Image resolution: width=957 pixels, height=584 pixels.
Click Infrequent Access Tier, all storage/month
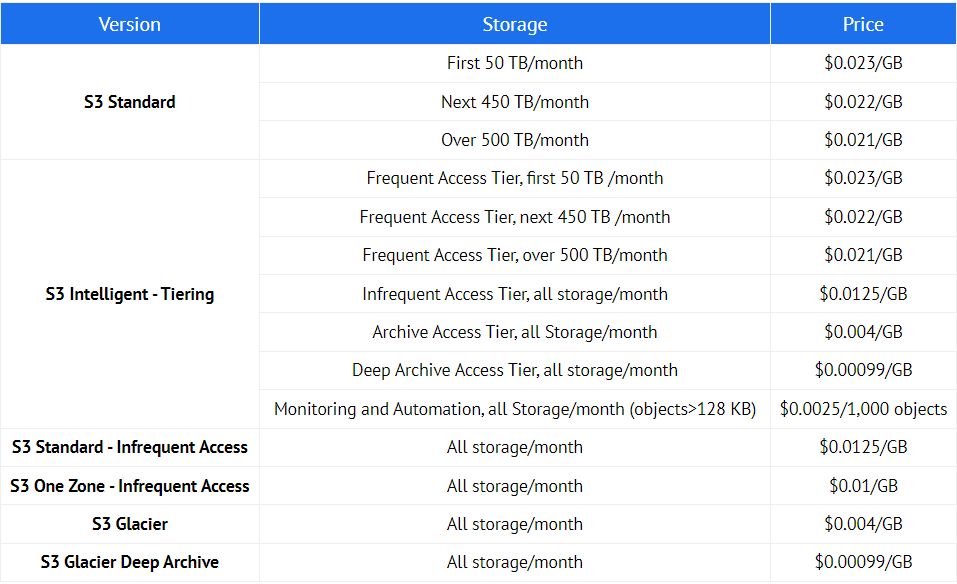pyautogui.click(x=514, y=294)
